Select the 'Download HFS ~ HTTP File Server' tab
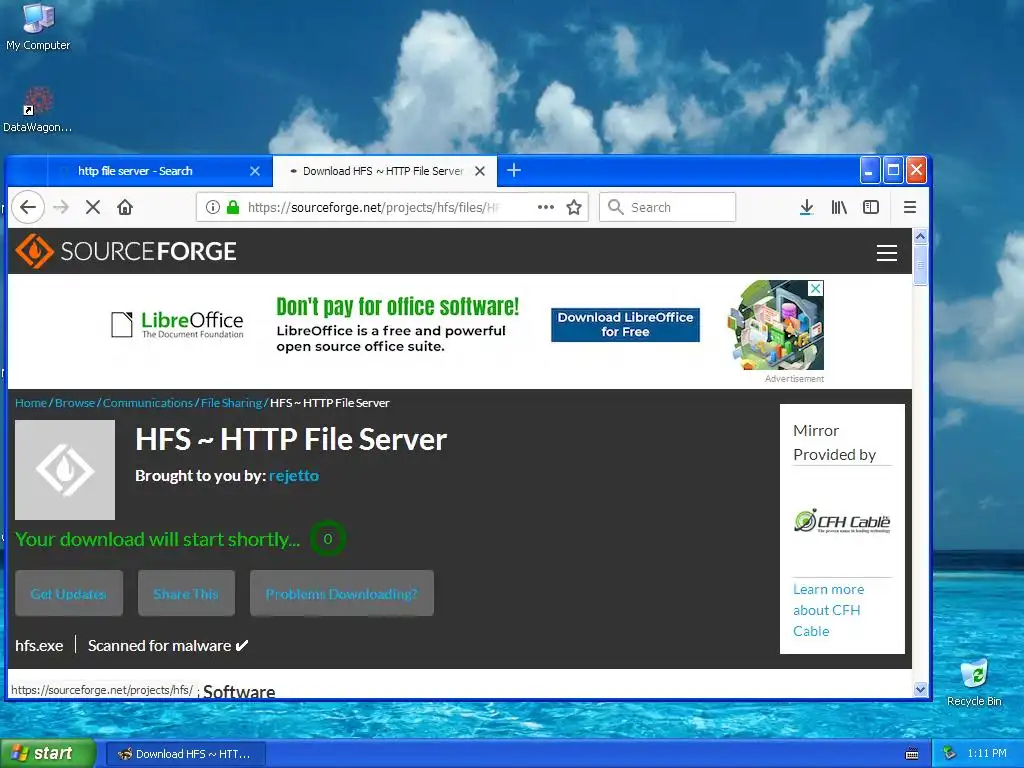Screen dimensions: 1024x768 click(x=385, y=171)
